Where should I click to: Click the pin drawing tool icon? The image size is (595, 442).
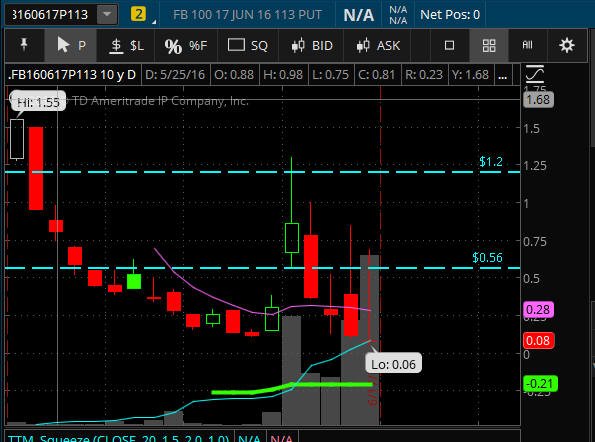(x=24, y=46)
